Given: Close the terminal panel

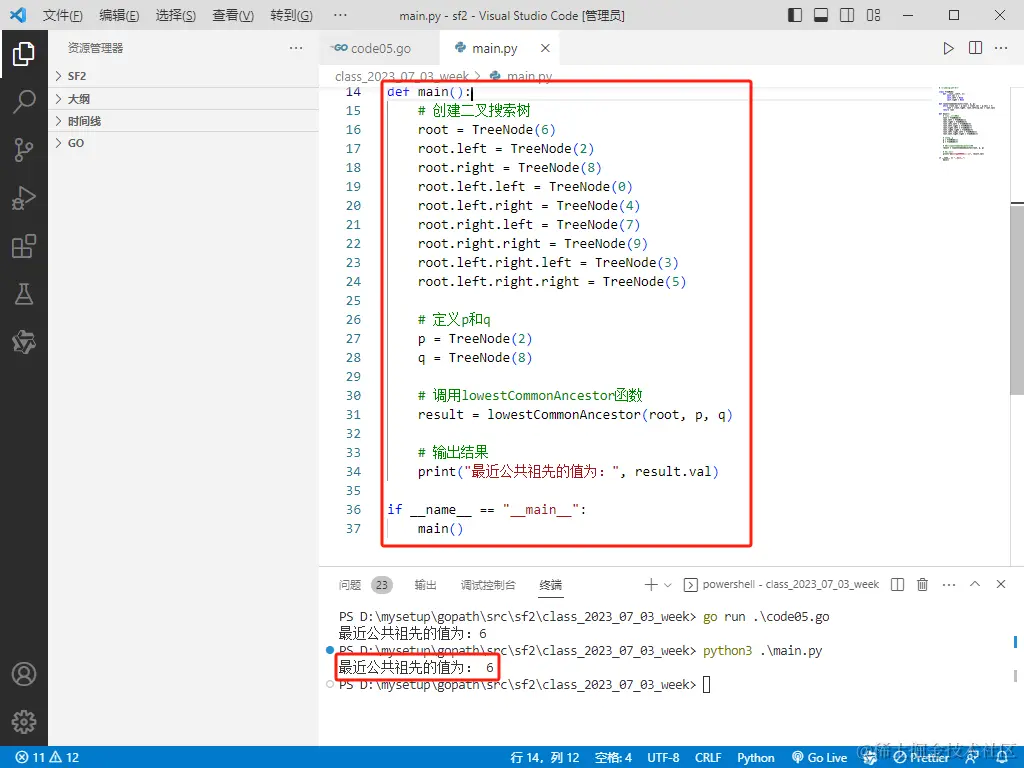Looking at the screenshot, I should 1000,584.
